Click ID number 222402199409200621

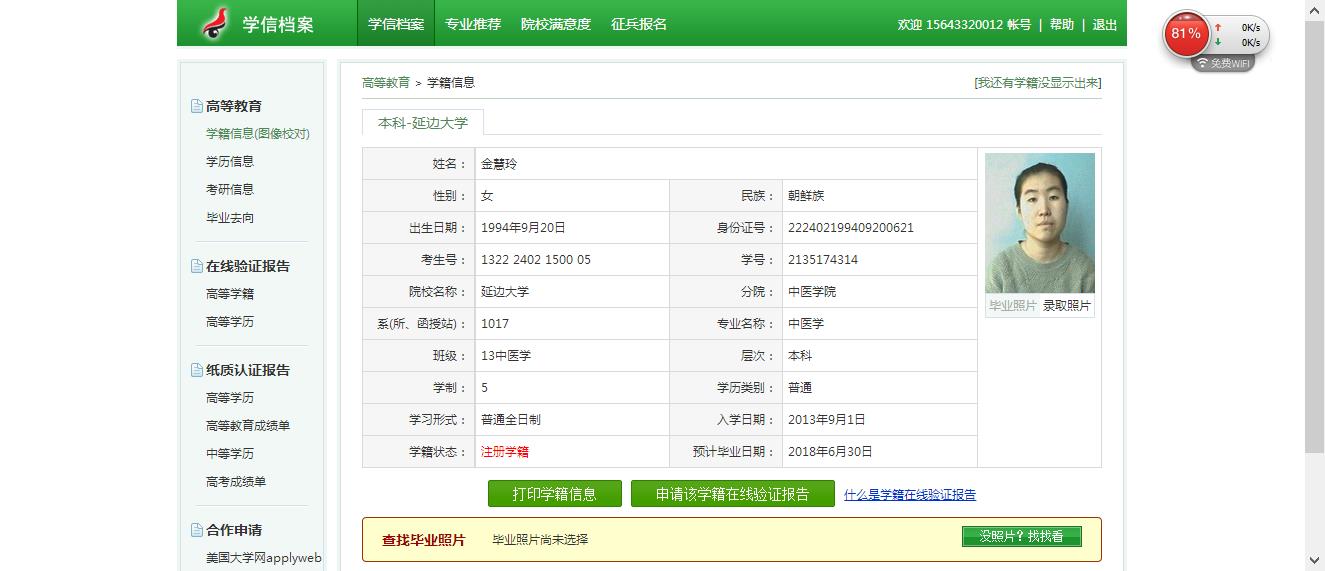[x=851, y=228]
